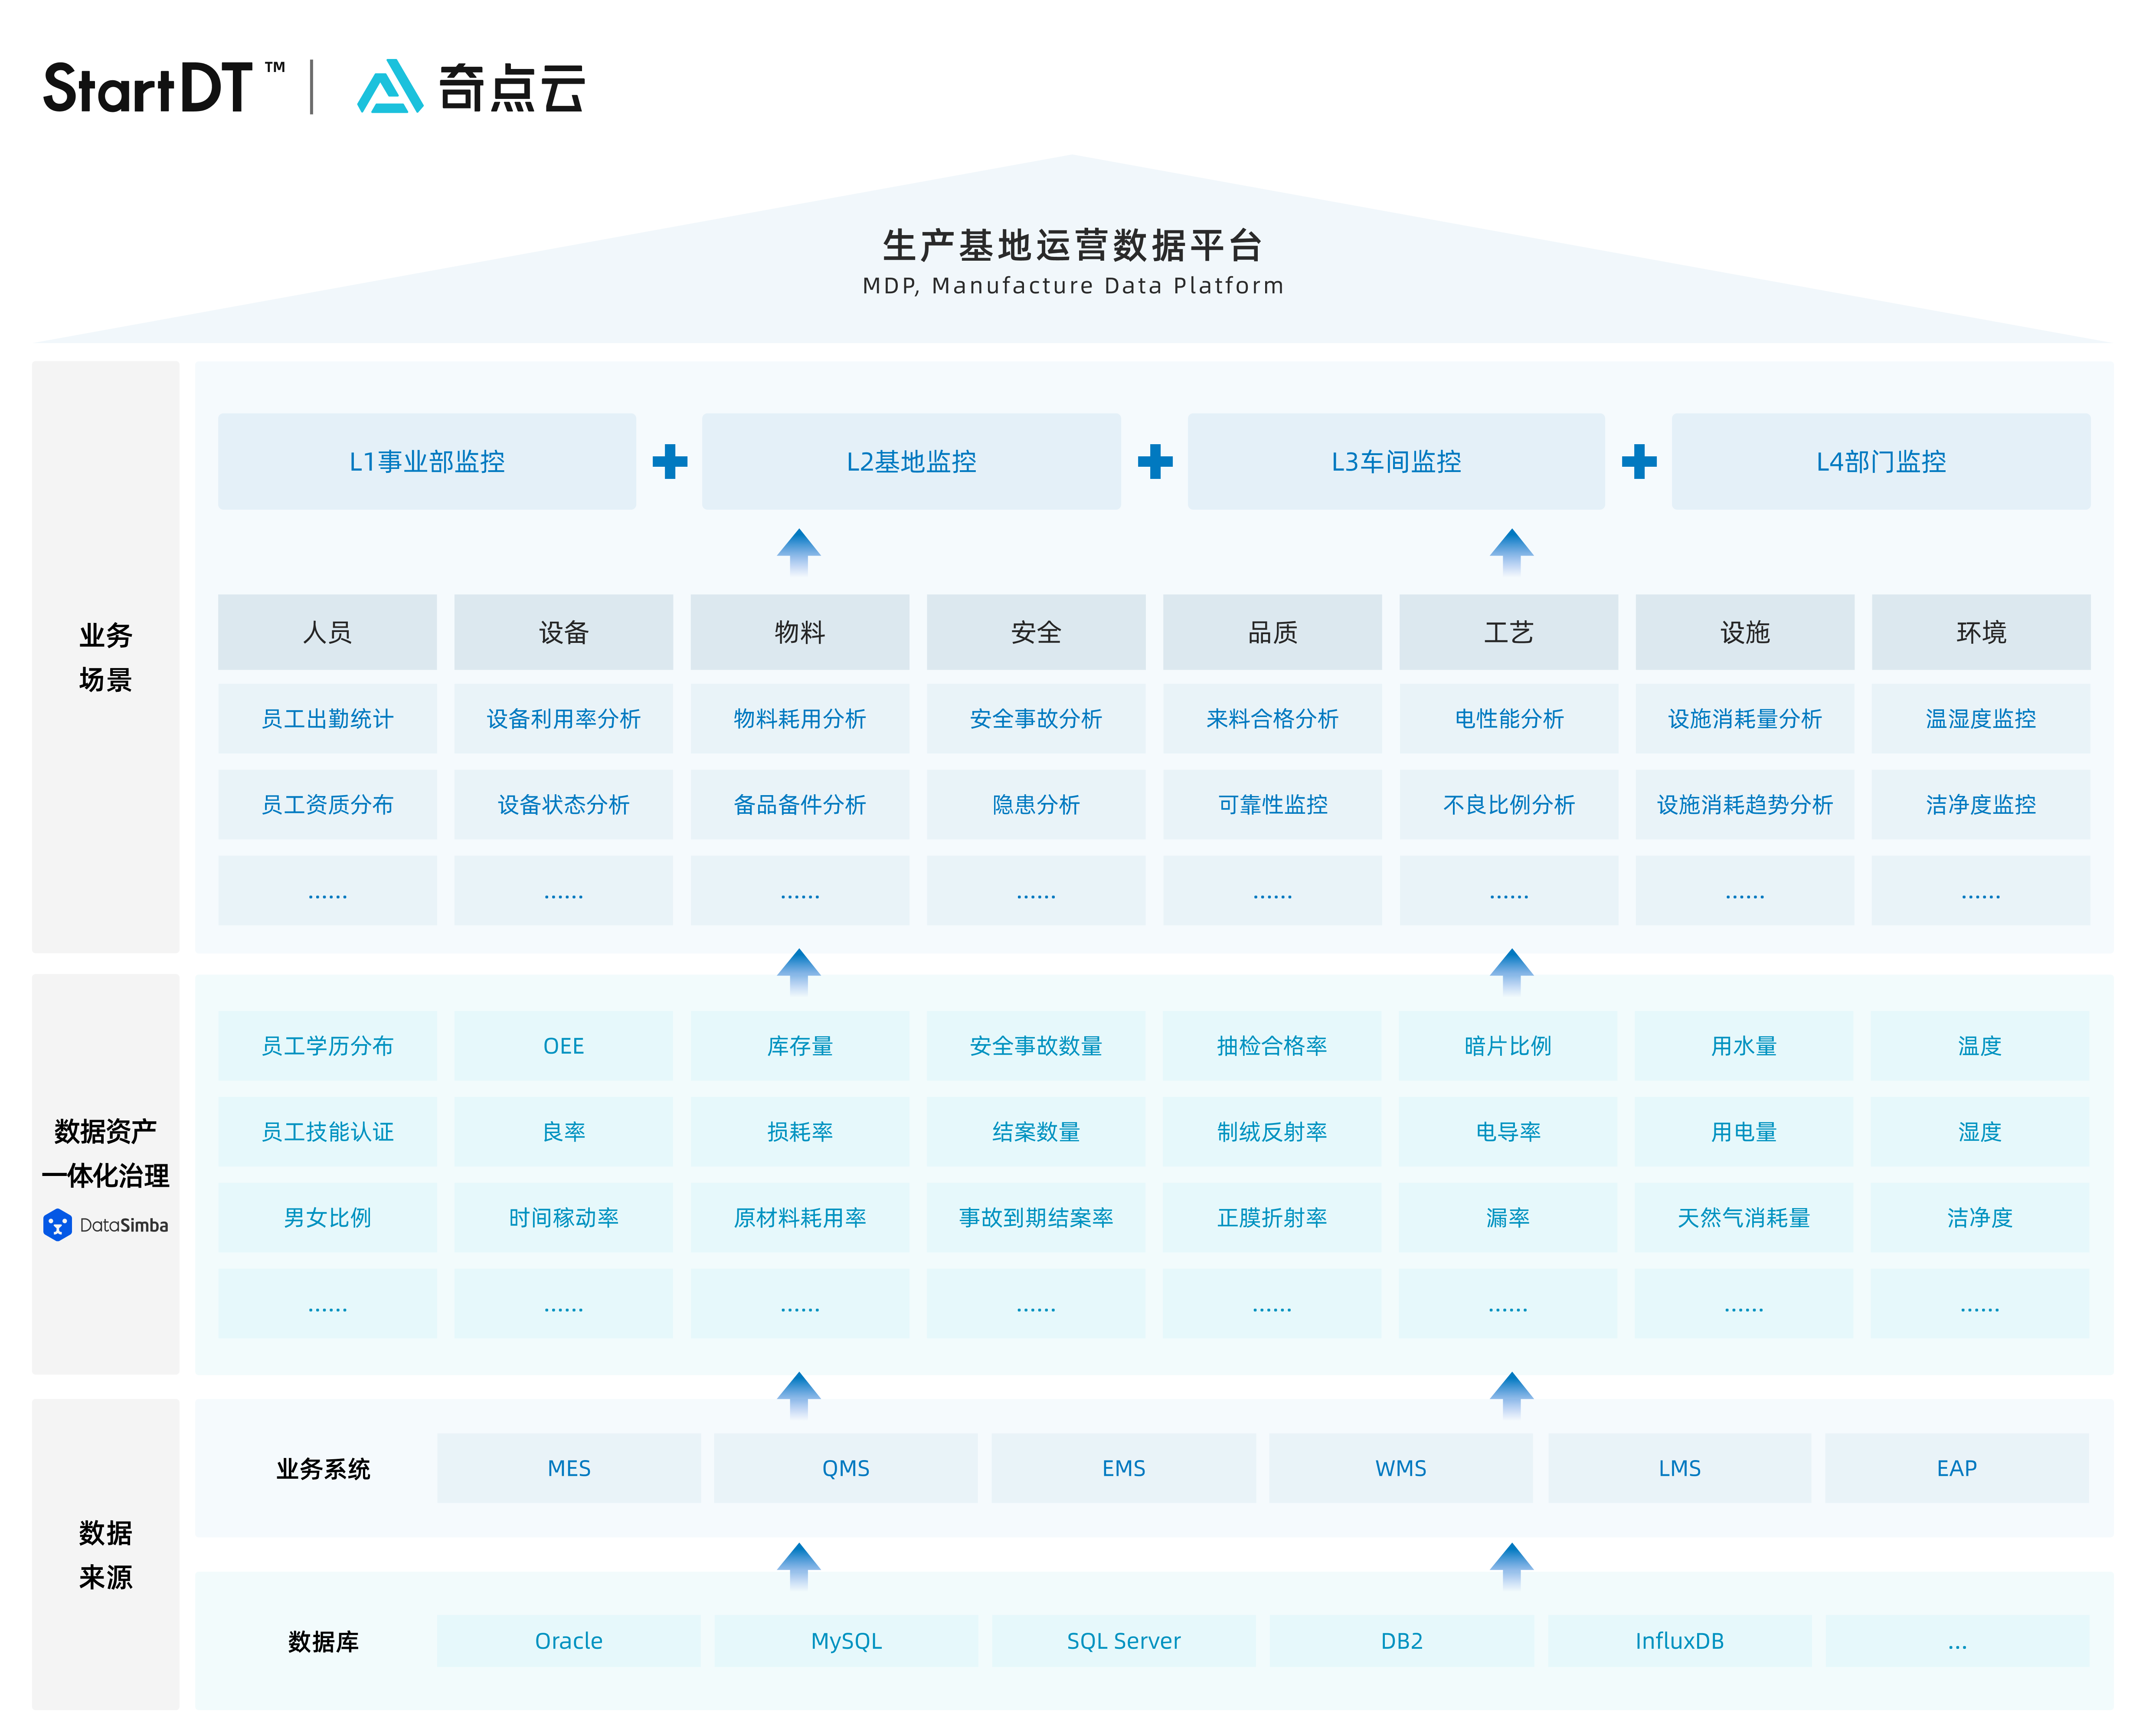Viewport: 2146px width, 1736px height.
Task: Click the 奇点云 triangle logo icon
Action: [390, 86]
